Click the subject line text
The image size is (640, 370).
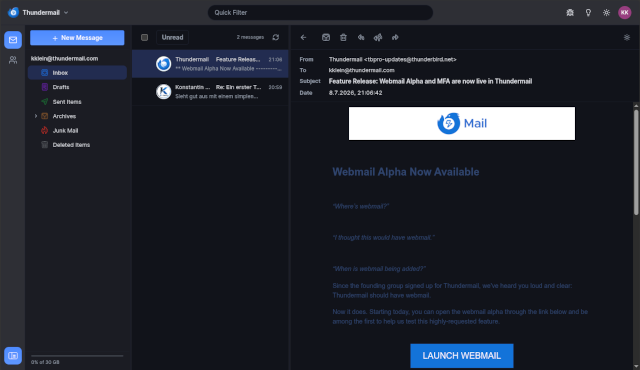click(430, 81)
